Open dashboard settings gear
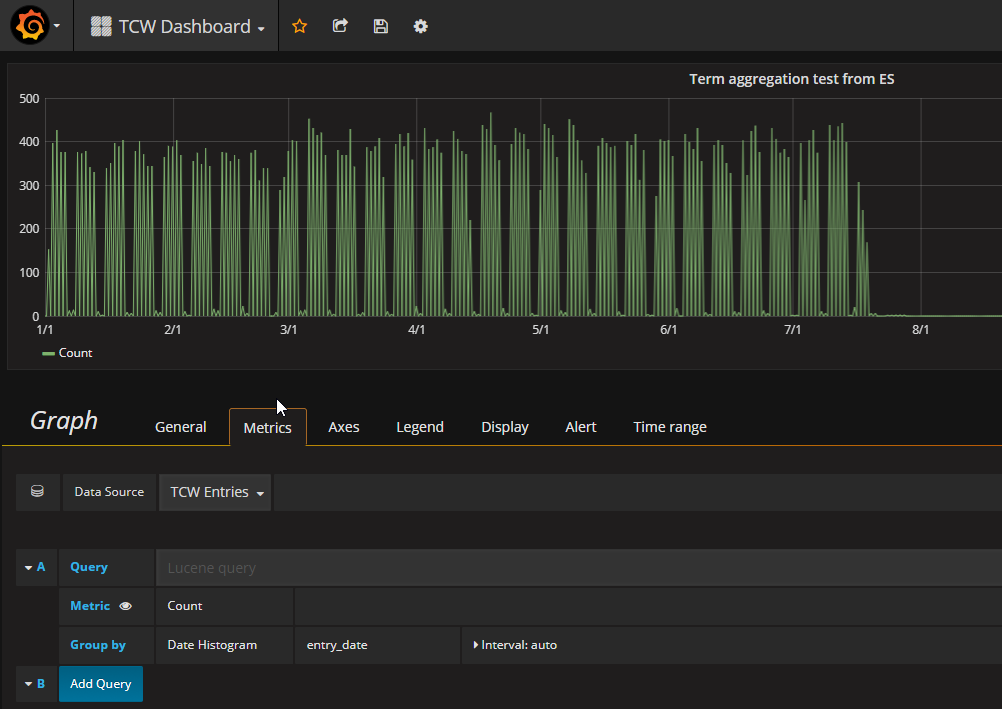 [420, 26]
